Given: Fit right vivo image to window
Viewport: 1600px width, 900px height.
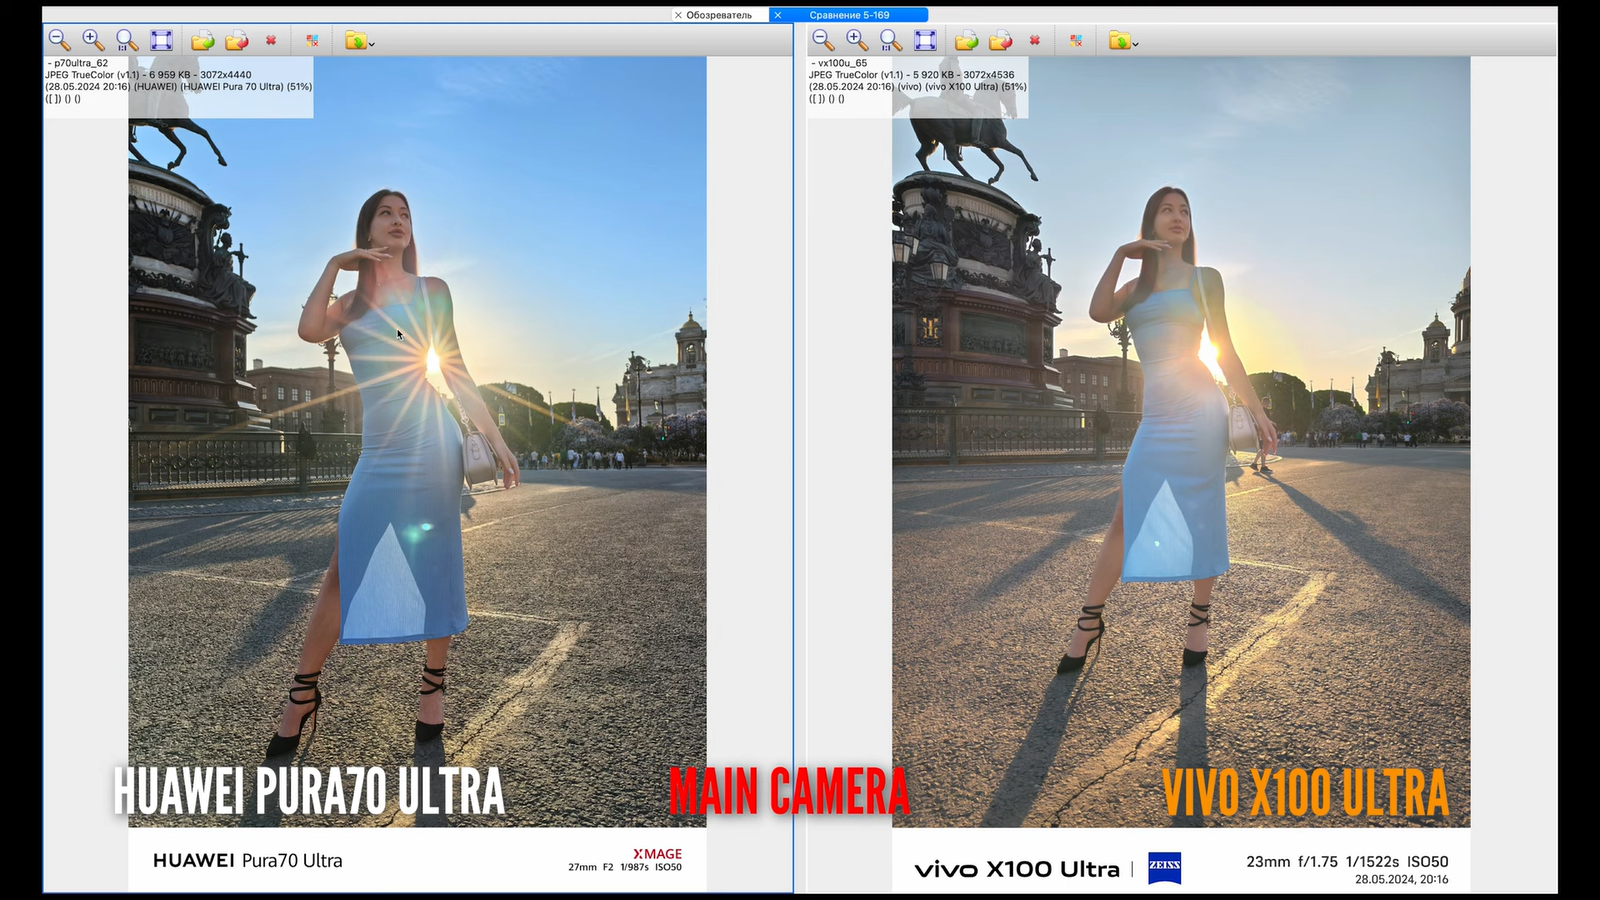Looking at the screenshot, I should 925,40.
